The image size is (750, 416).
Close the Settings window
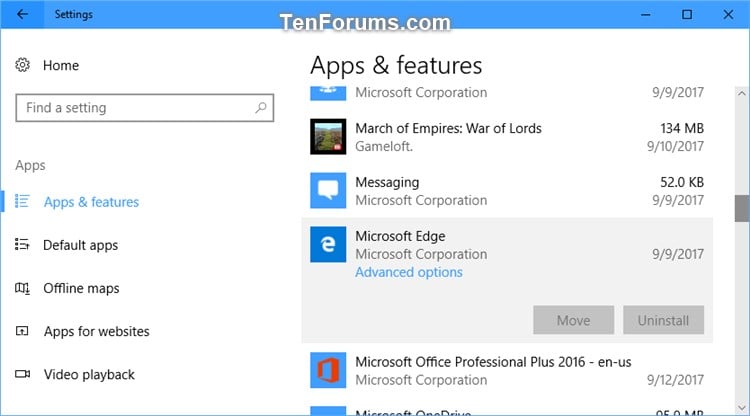tap(728, 14)
